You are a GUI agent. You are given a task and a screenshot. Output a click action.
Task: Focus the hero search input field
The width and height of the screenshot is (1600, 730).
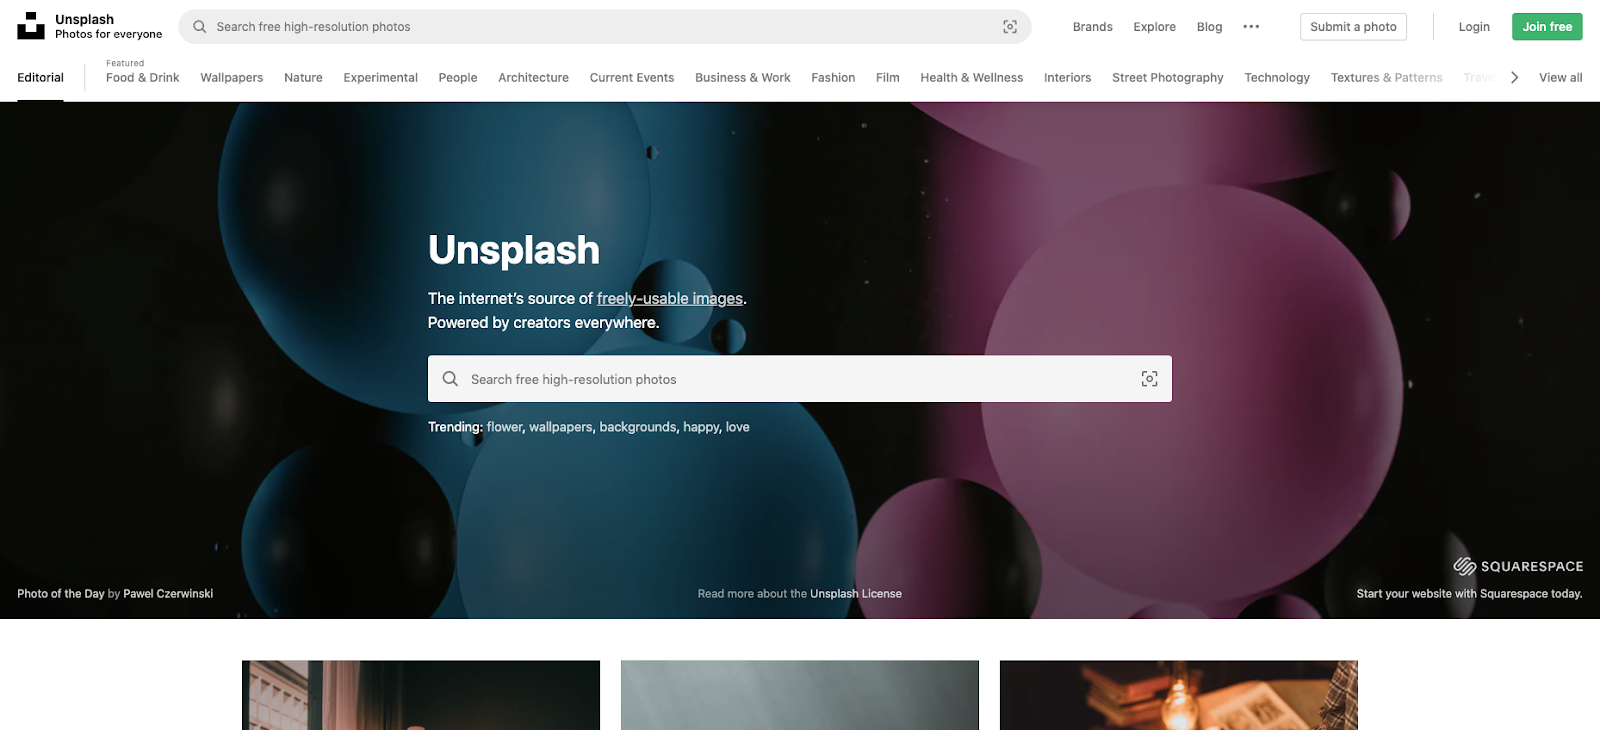(800, 379)
